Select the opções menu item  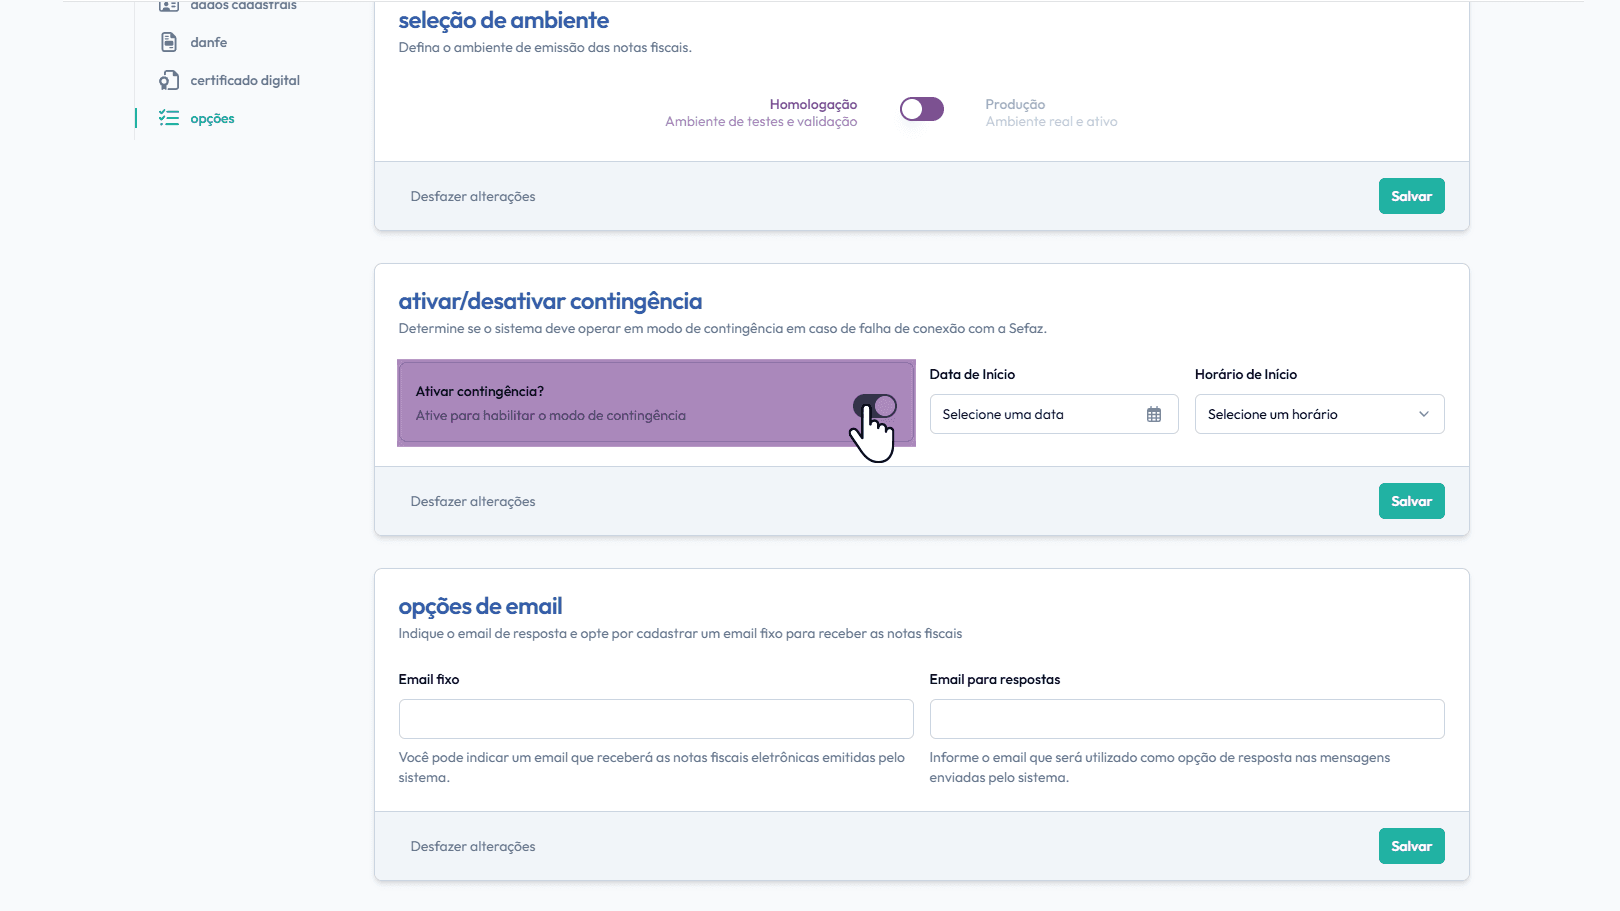(x=212, y=118)
